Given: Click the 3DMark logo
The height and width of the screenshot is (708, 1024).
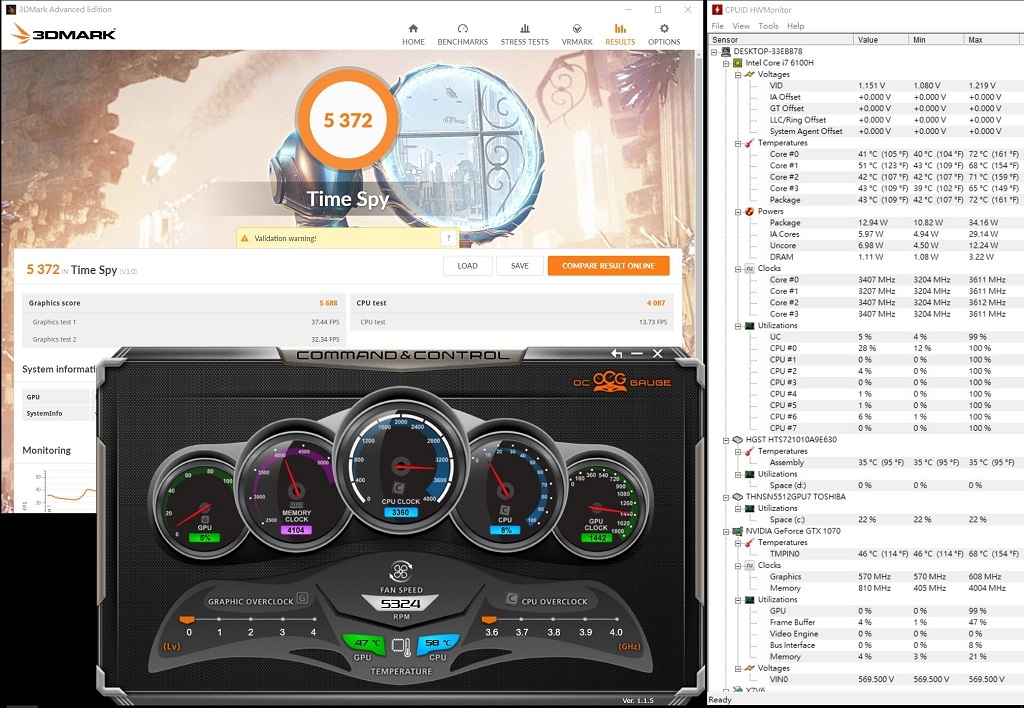Looking at the screenshot, I should point(63,33).
